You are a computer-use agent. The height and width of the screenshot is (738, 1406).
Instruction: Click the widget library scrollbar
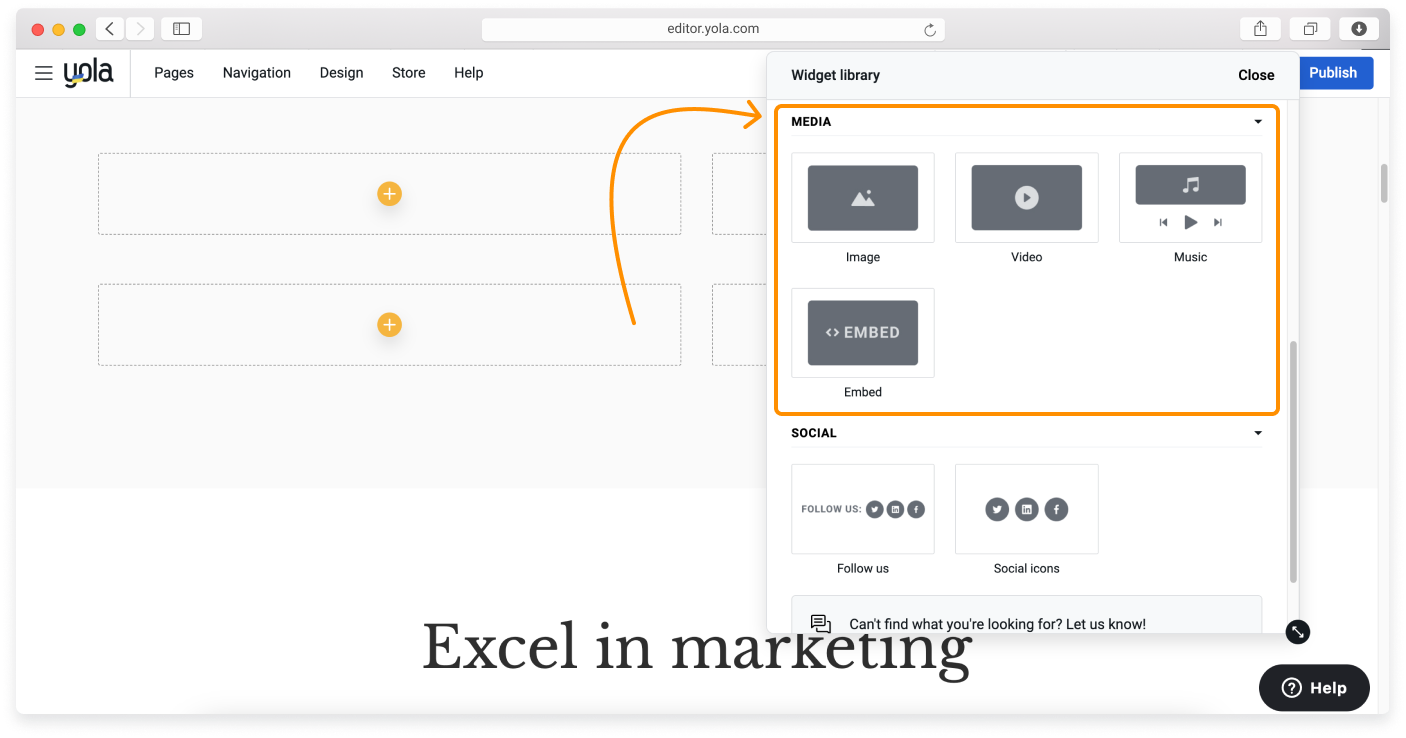[x=1293, y=460]
